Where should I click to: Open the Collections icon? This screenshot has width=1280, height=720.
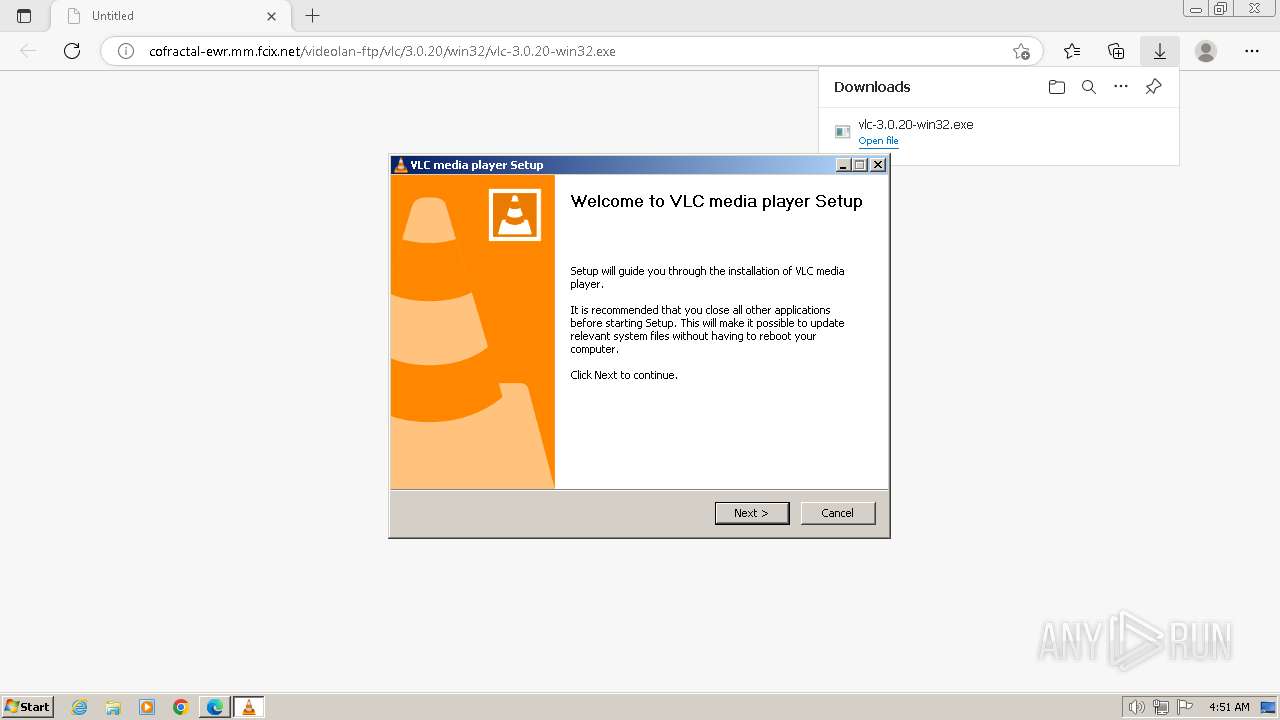coord(1116,51)
